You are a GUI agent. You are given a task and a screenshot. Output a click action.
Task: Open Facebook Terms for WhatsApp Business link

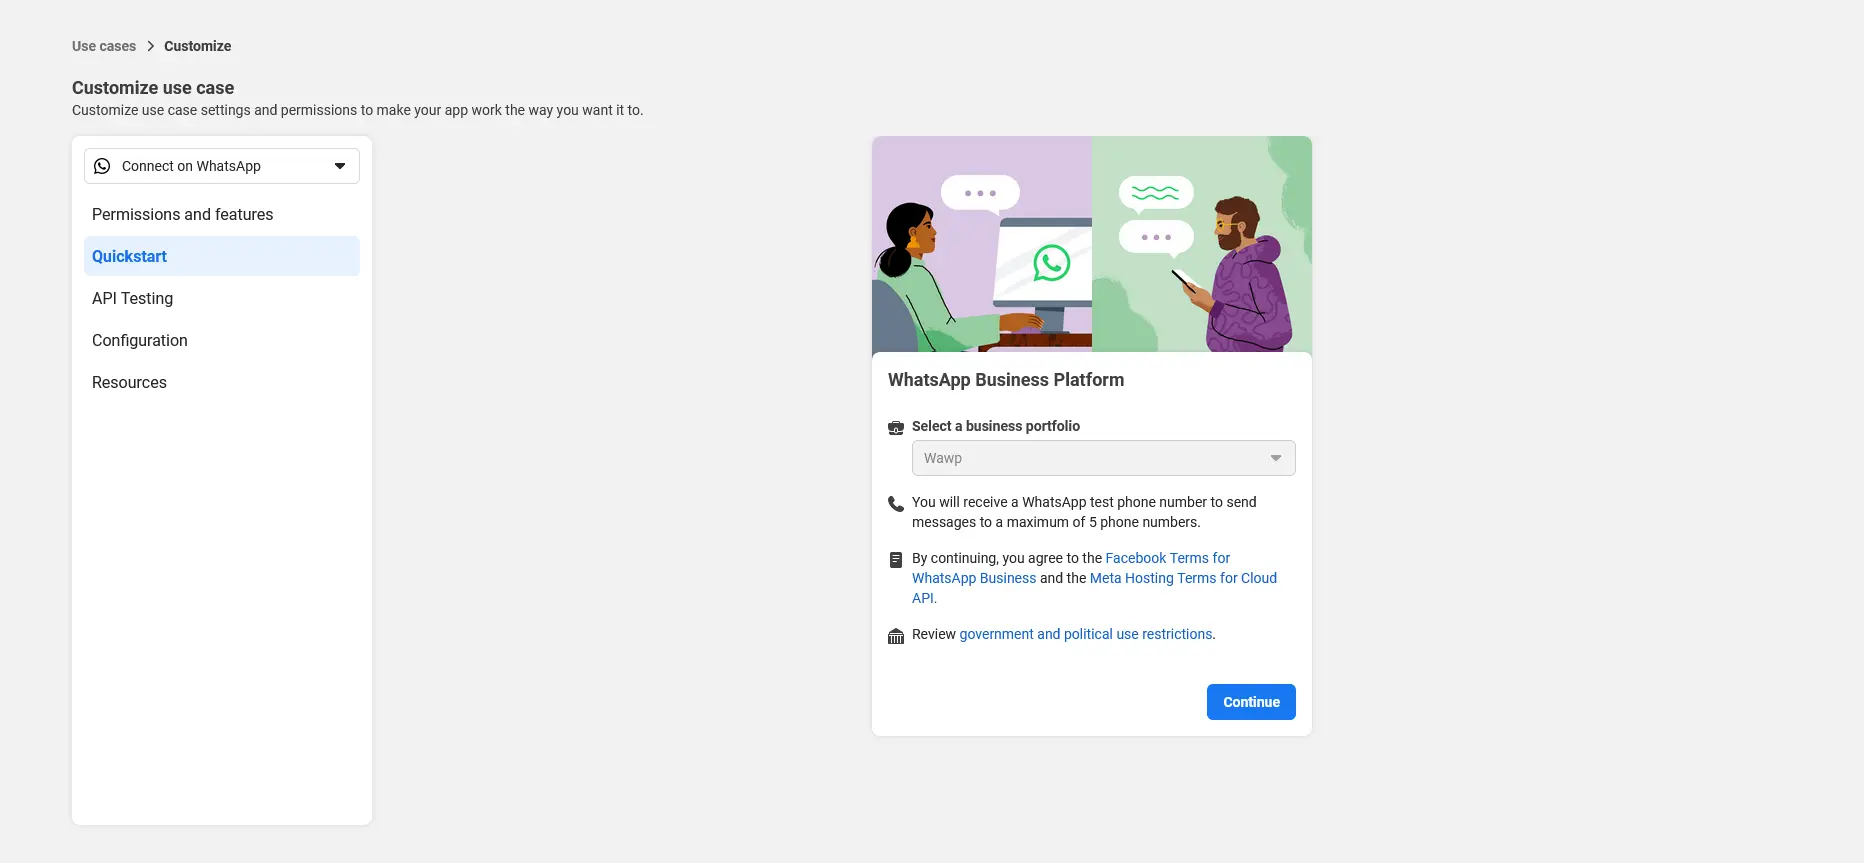point(1071,568)
